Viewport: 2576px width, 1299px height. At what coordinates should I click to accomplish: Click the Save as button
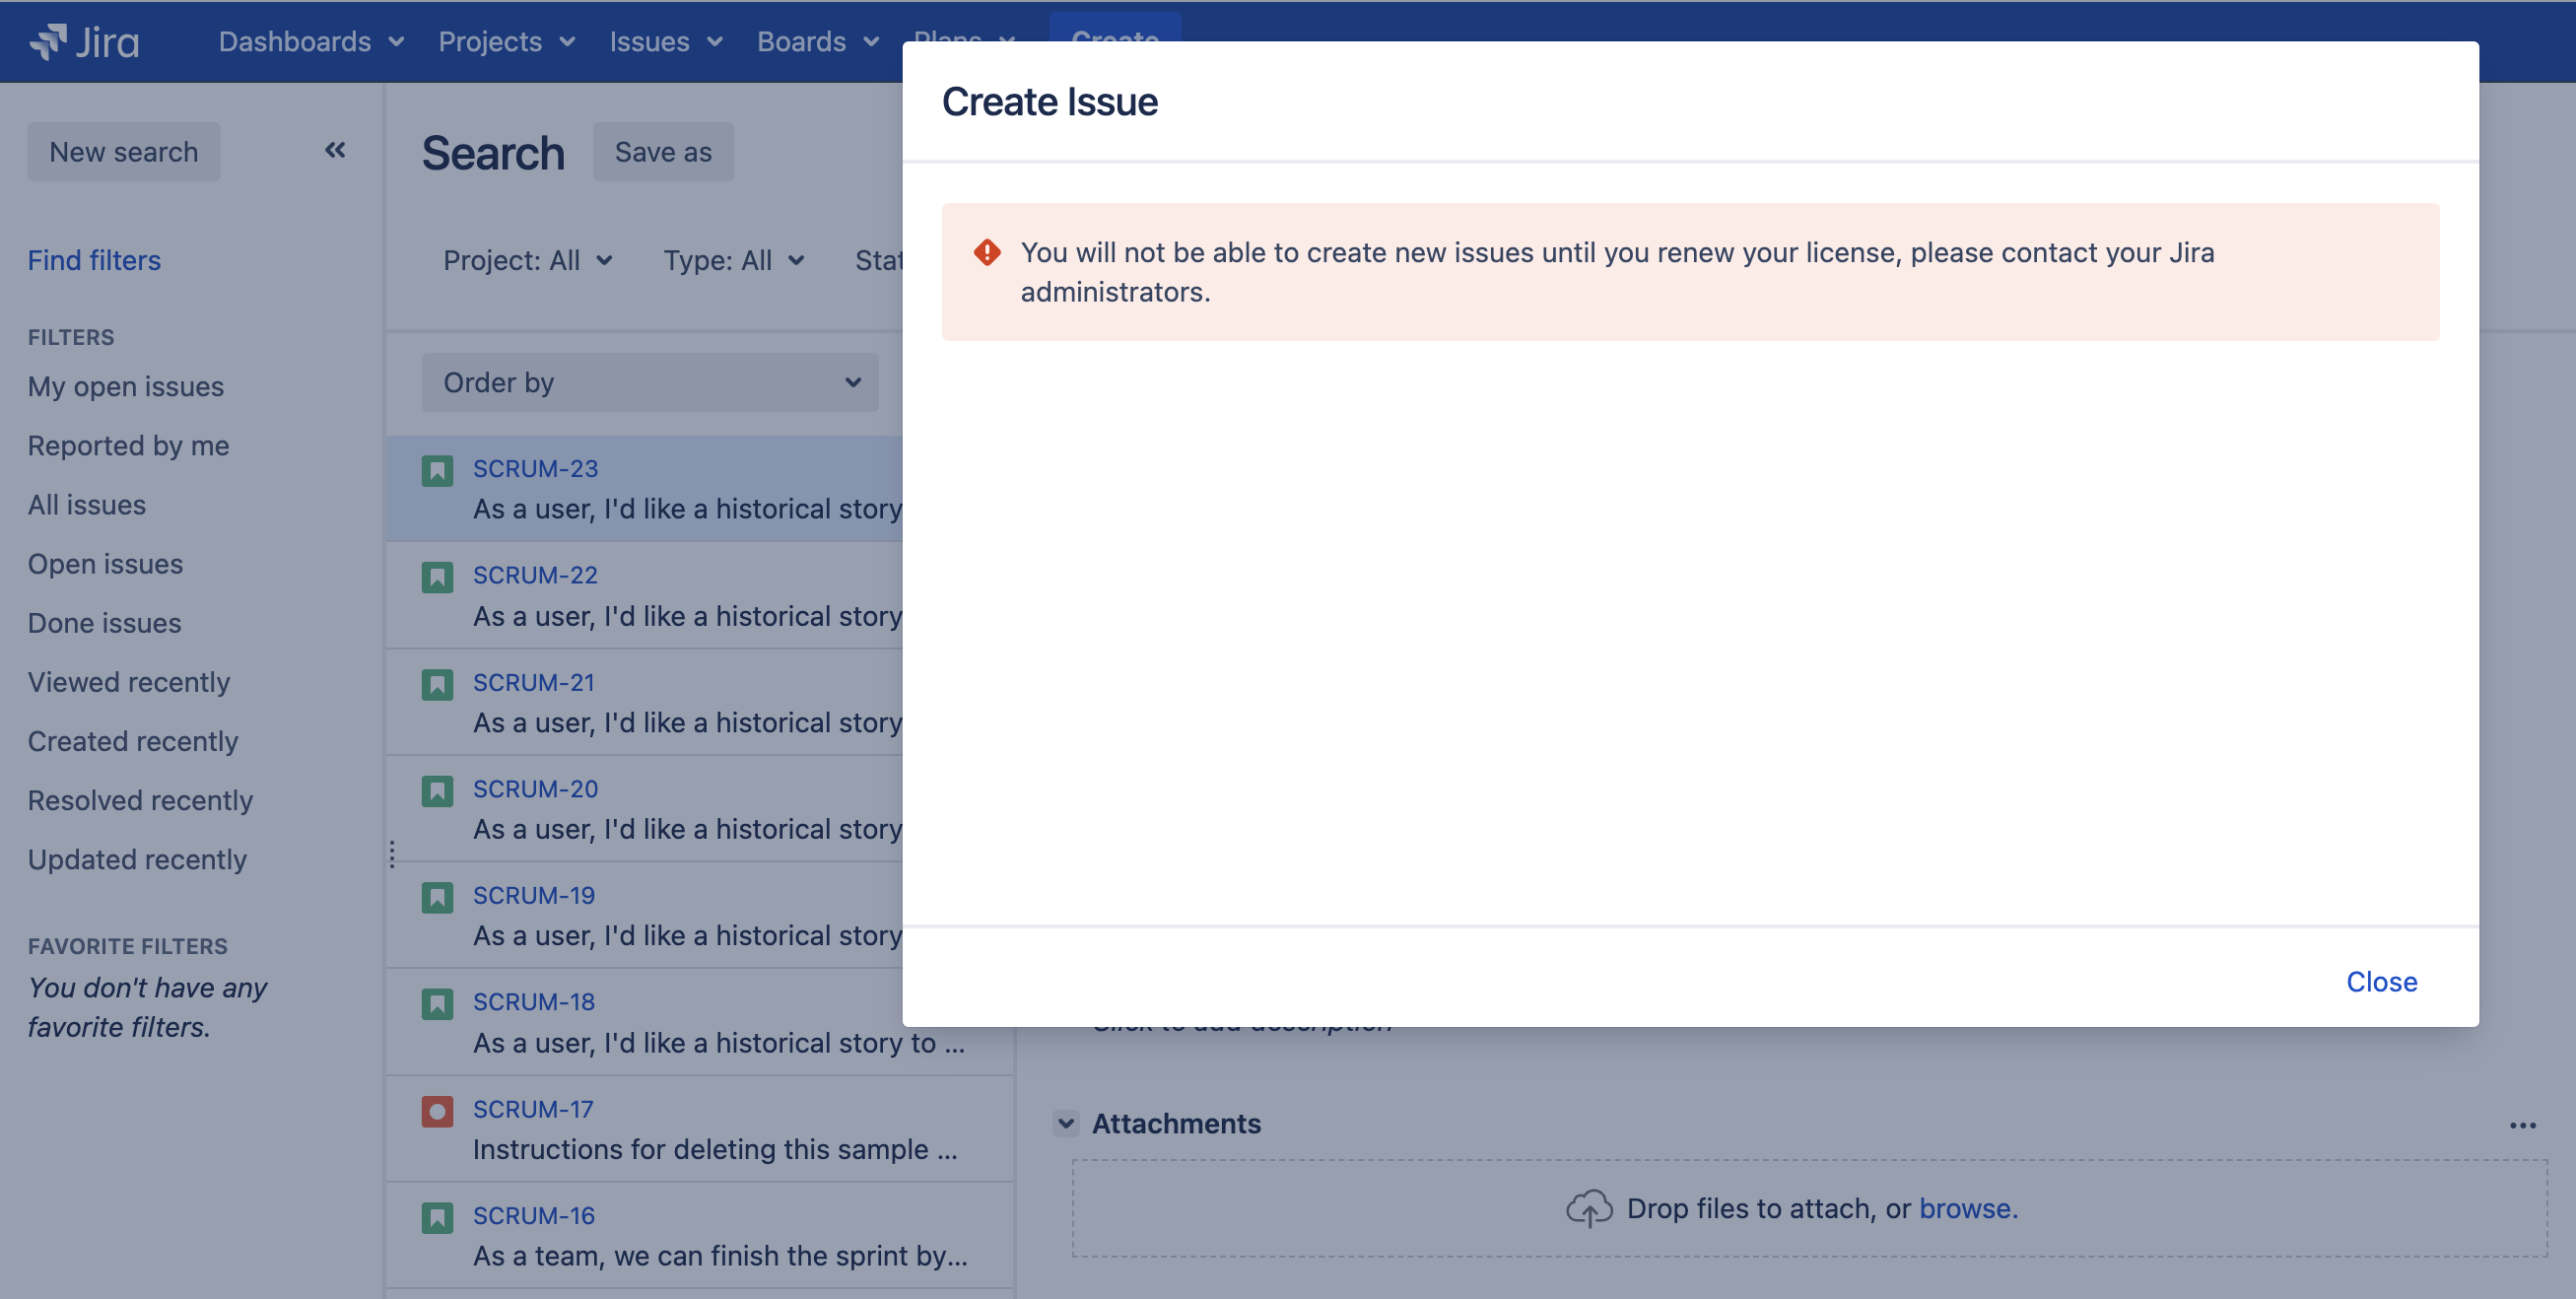[x=663, y=152]
